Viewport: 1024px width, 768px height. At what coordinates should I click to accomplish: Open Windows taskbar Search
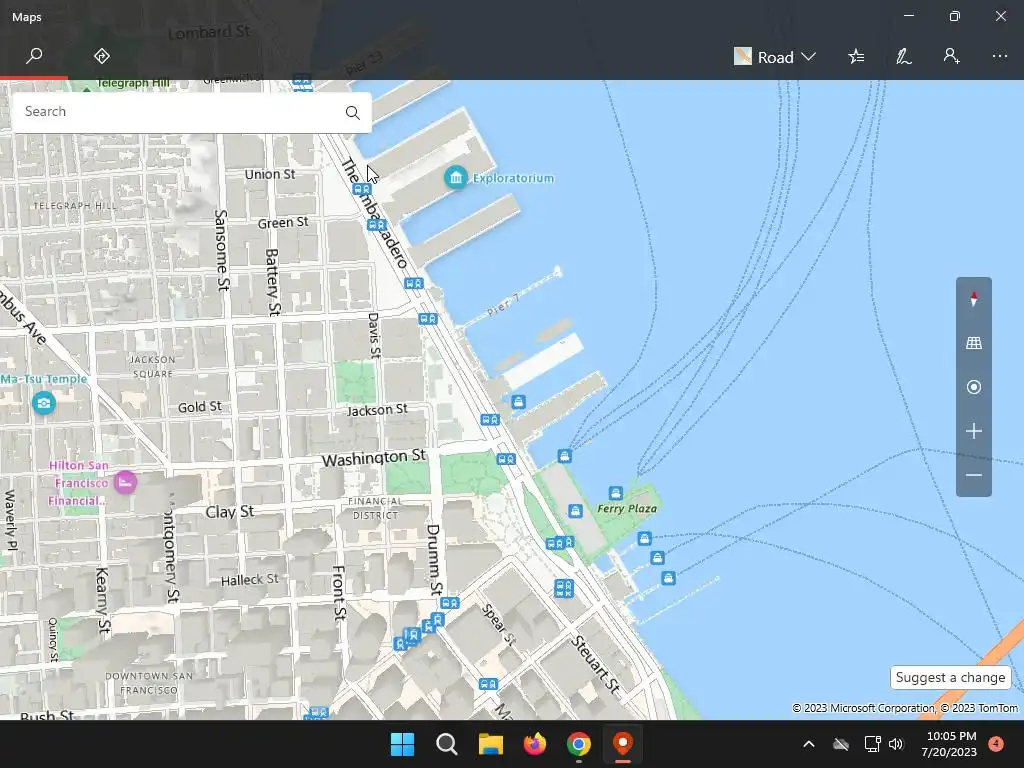pyautogui.click(x=447, y=744)
